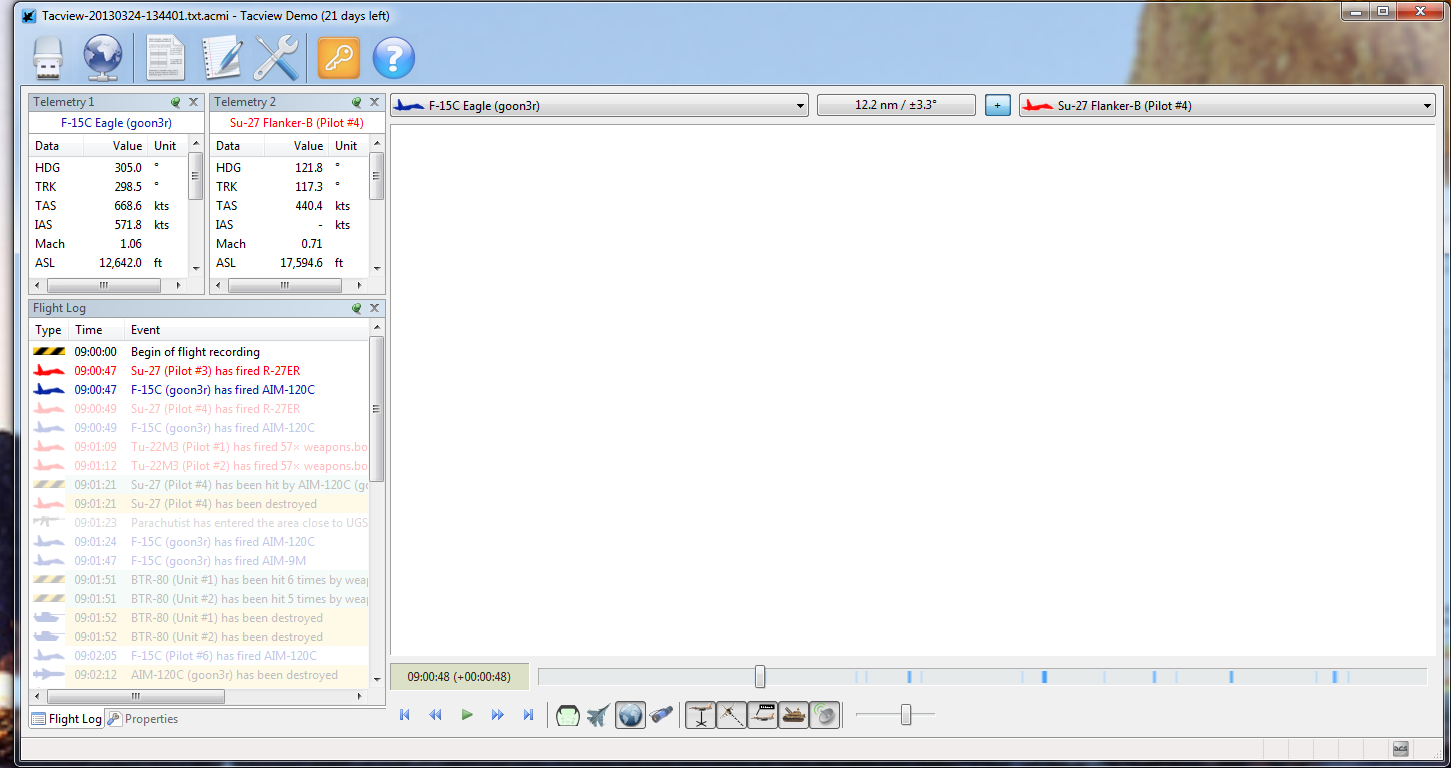The width and height of the screenshot is (1451, 768).
Task: Select 'Begin of flight recording' log entry
Action: click(199, 352)
